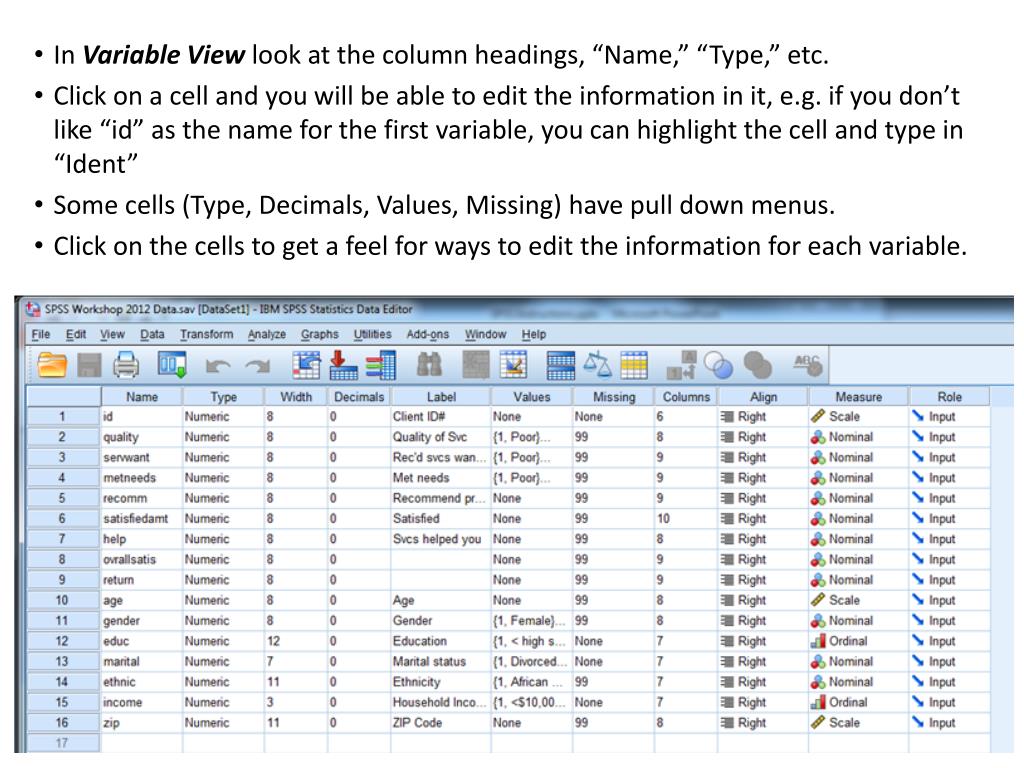Select row number 10 header

tap(63, 600)
